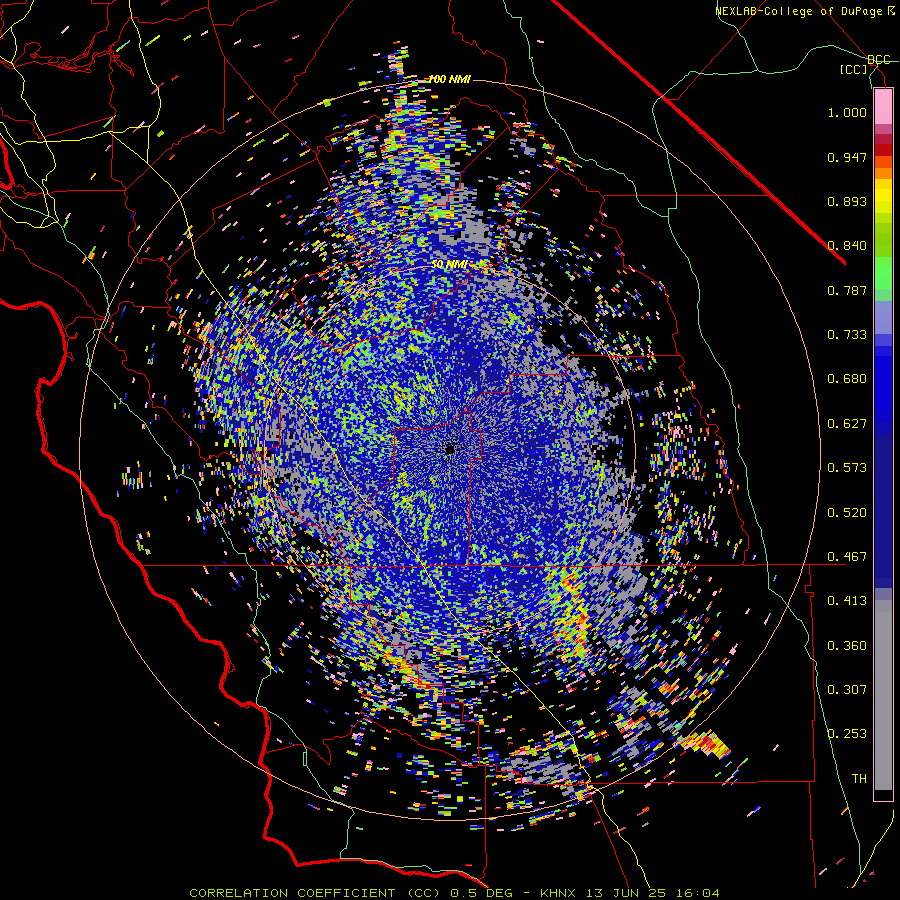Viewport: 900px width, 900px height.
Task: Click the 0.733 scale value
Action: pos(847,335)
